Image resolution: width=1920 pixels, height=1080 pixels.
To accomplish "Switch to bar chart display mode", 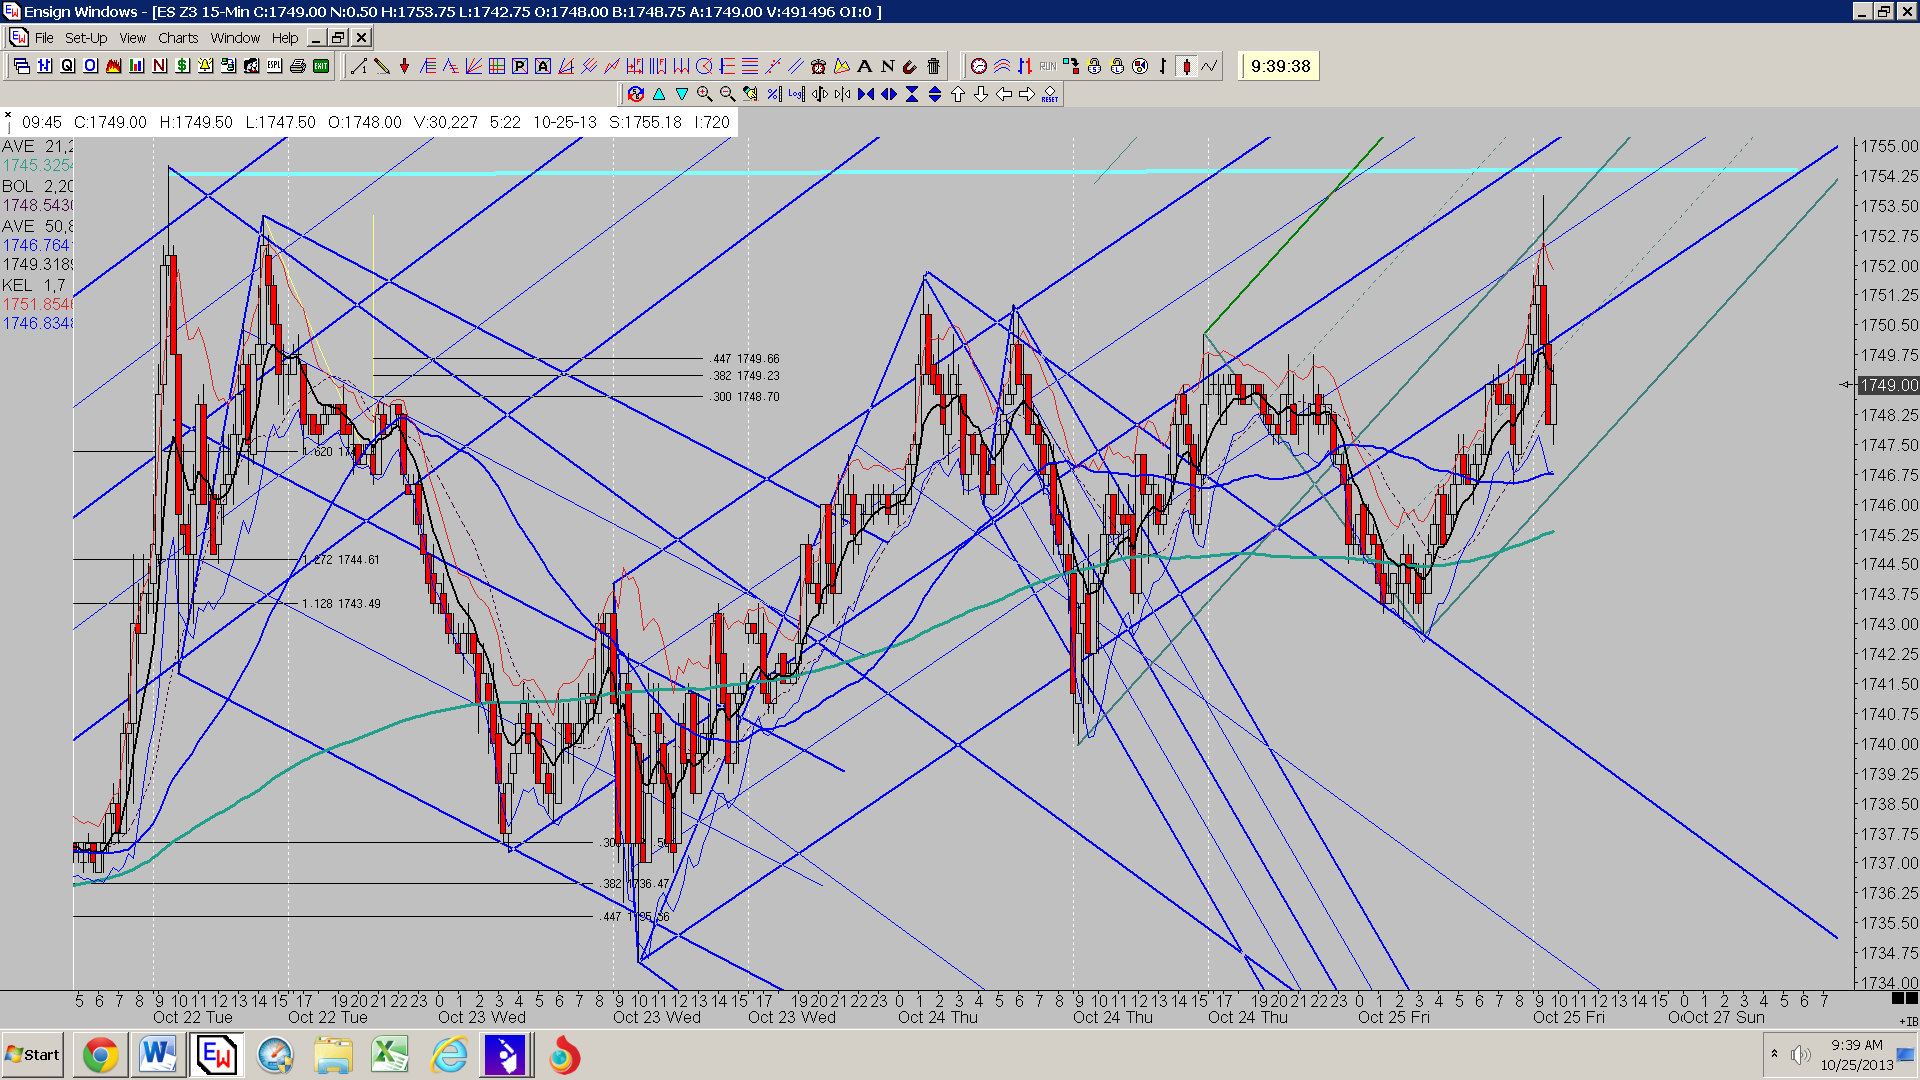I will coord(1163,66).
